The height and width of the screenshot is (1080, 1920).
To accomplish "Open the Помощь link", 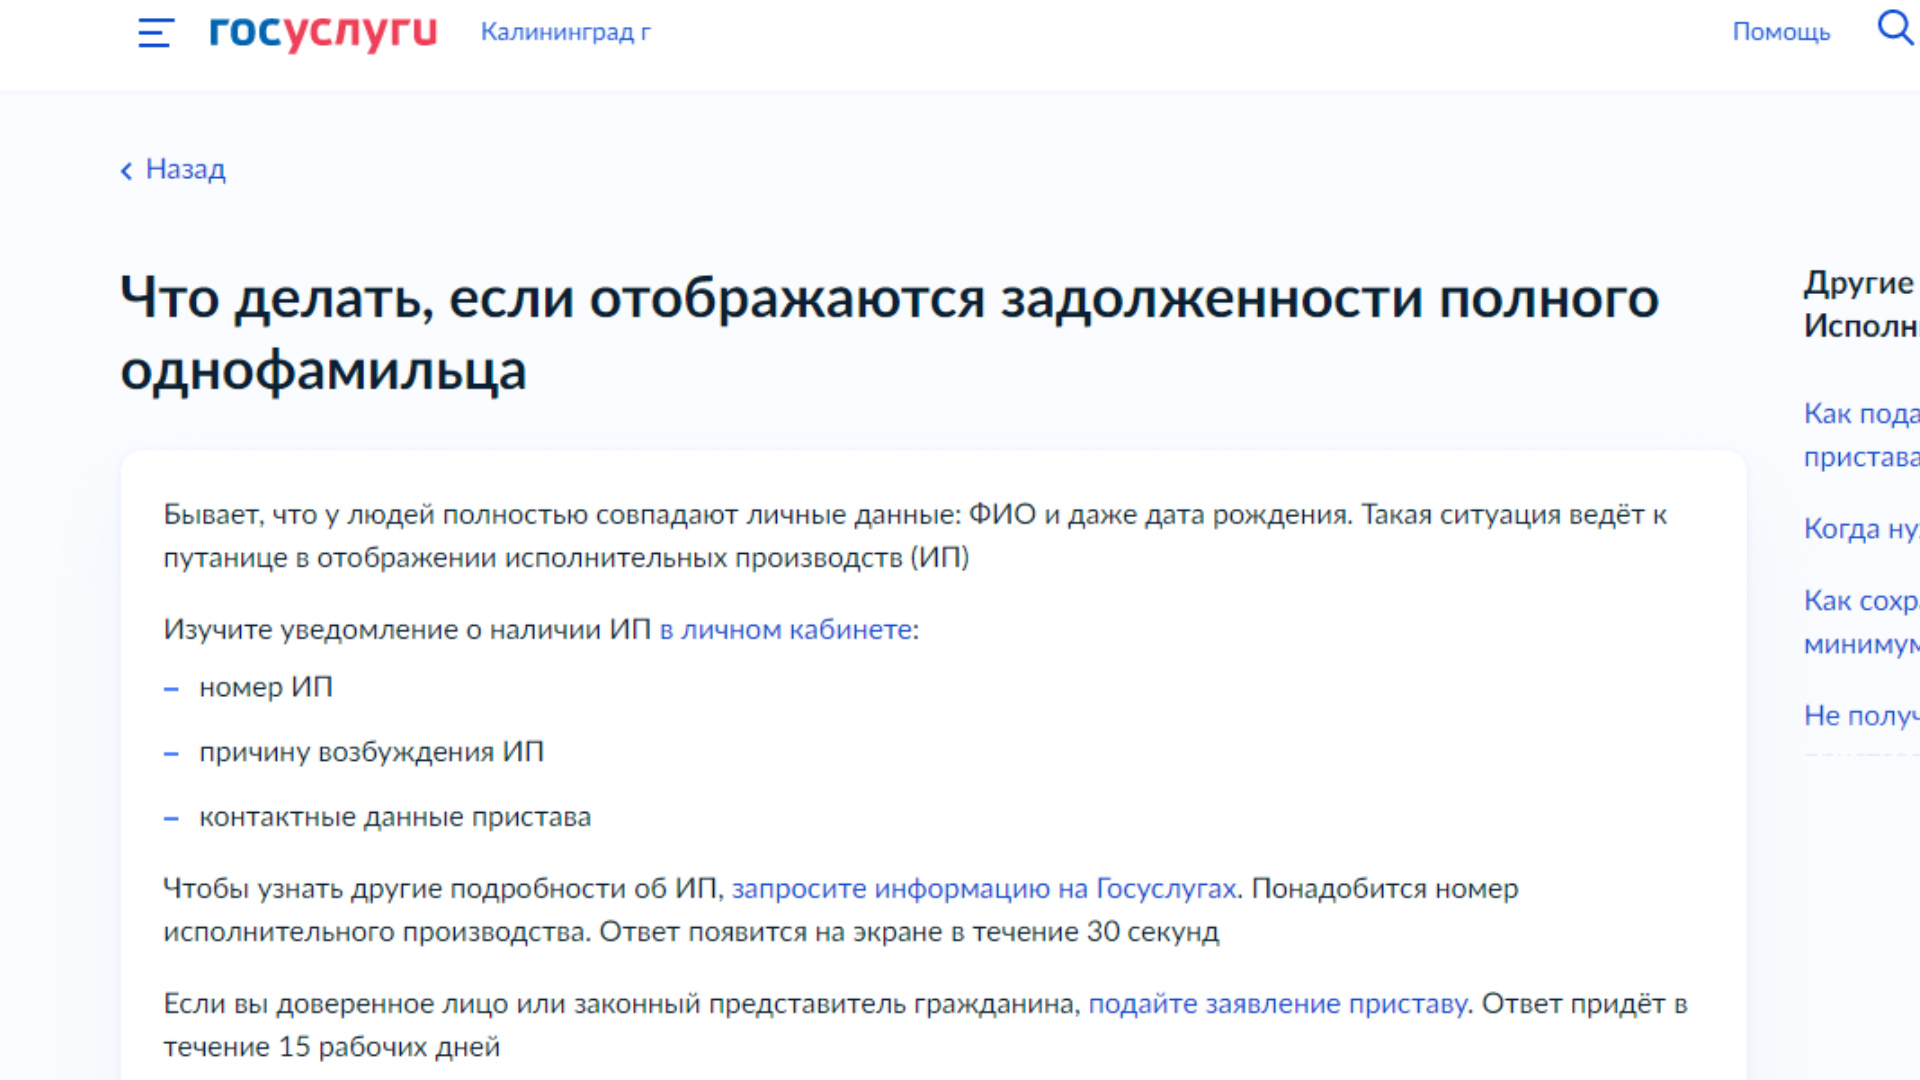I will (1781, 32).
